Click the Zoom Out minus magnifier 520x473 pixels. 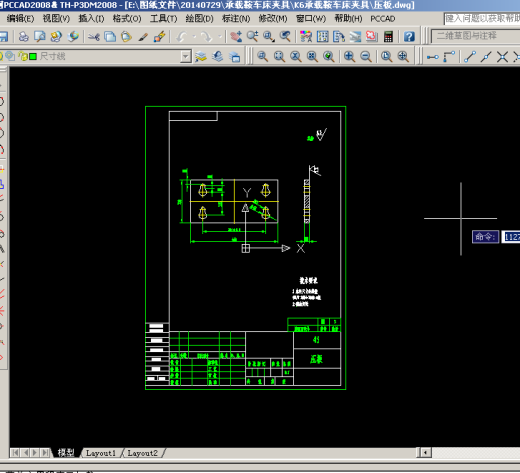[366, 56]
